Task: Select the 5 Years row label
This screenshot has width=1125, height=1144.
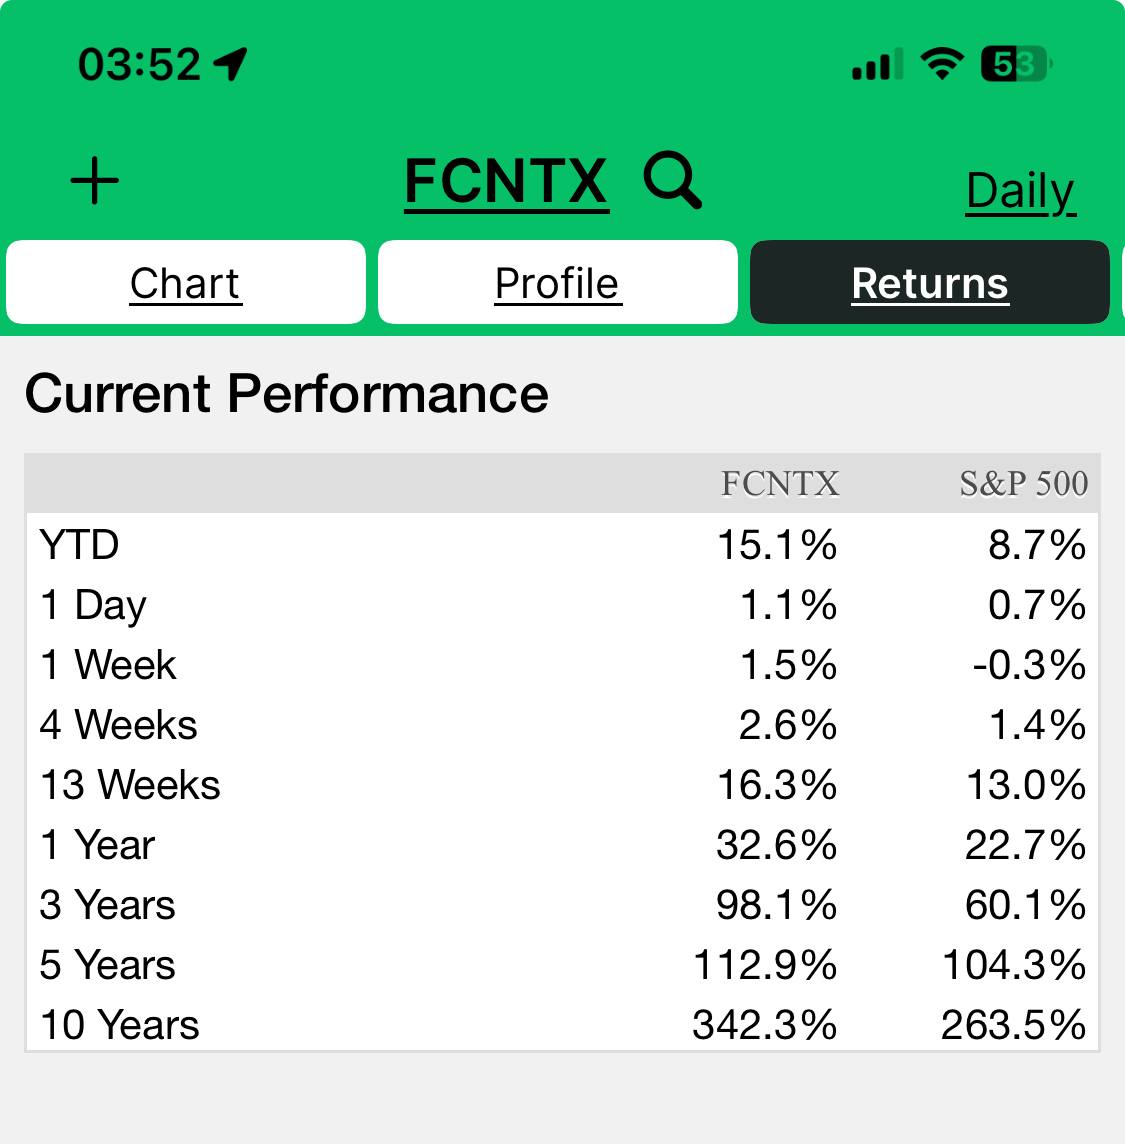Action: (108, 965)
